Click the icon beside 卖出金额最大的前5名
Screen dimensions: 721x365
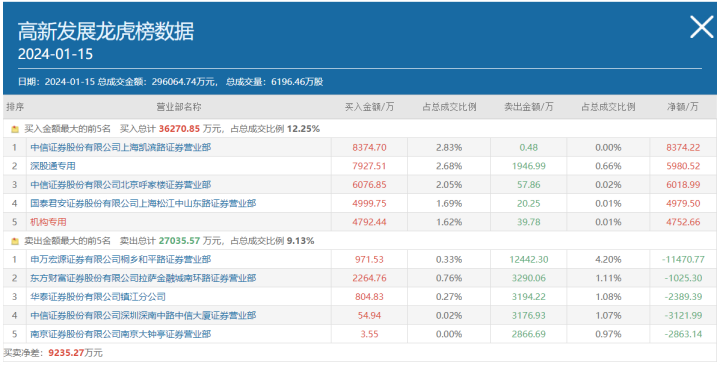15,241
